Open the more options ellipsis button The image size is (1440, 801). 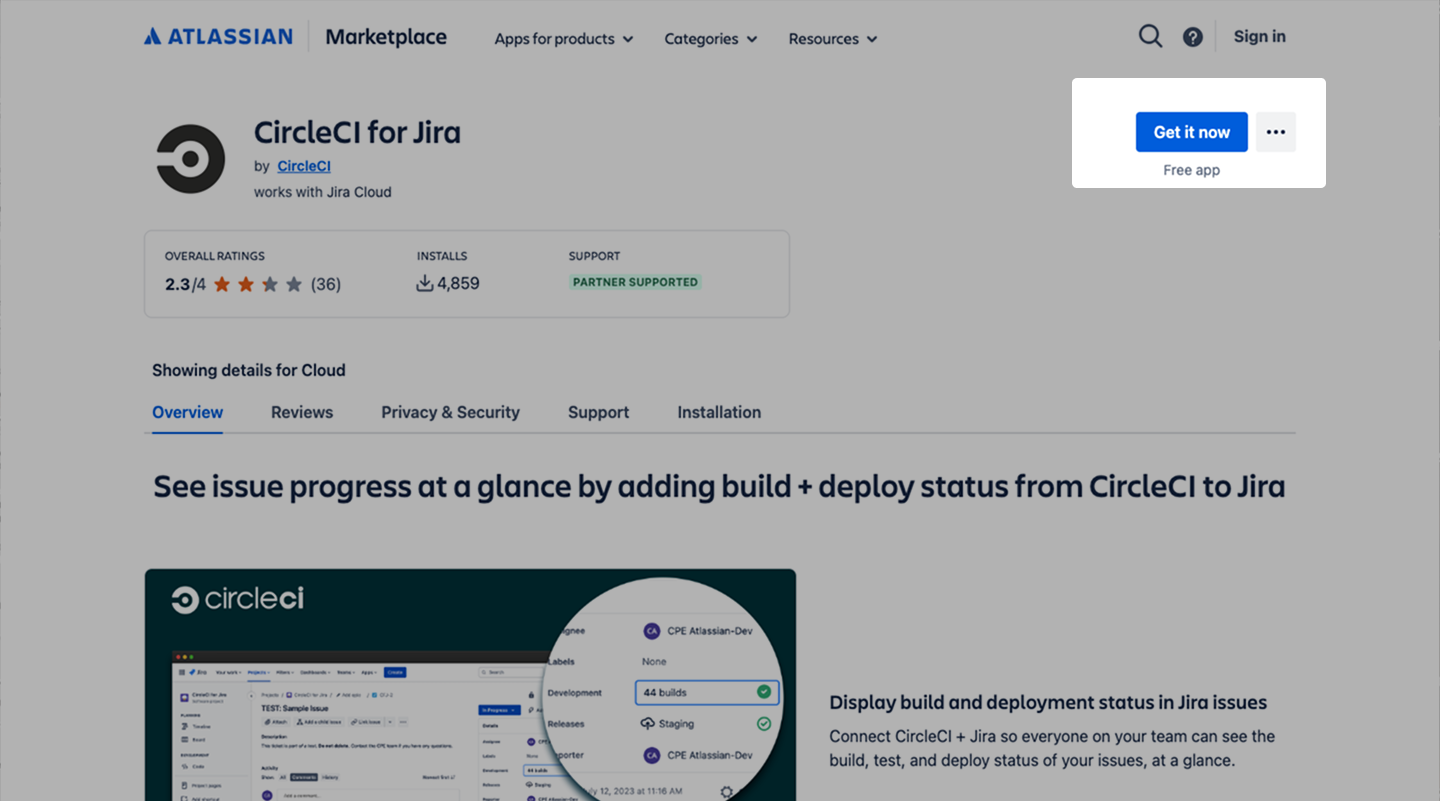point(1276,132)
